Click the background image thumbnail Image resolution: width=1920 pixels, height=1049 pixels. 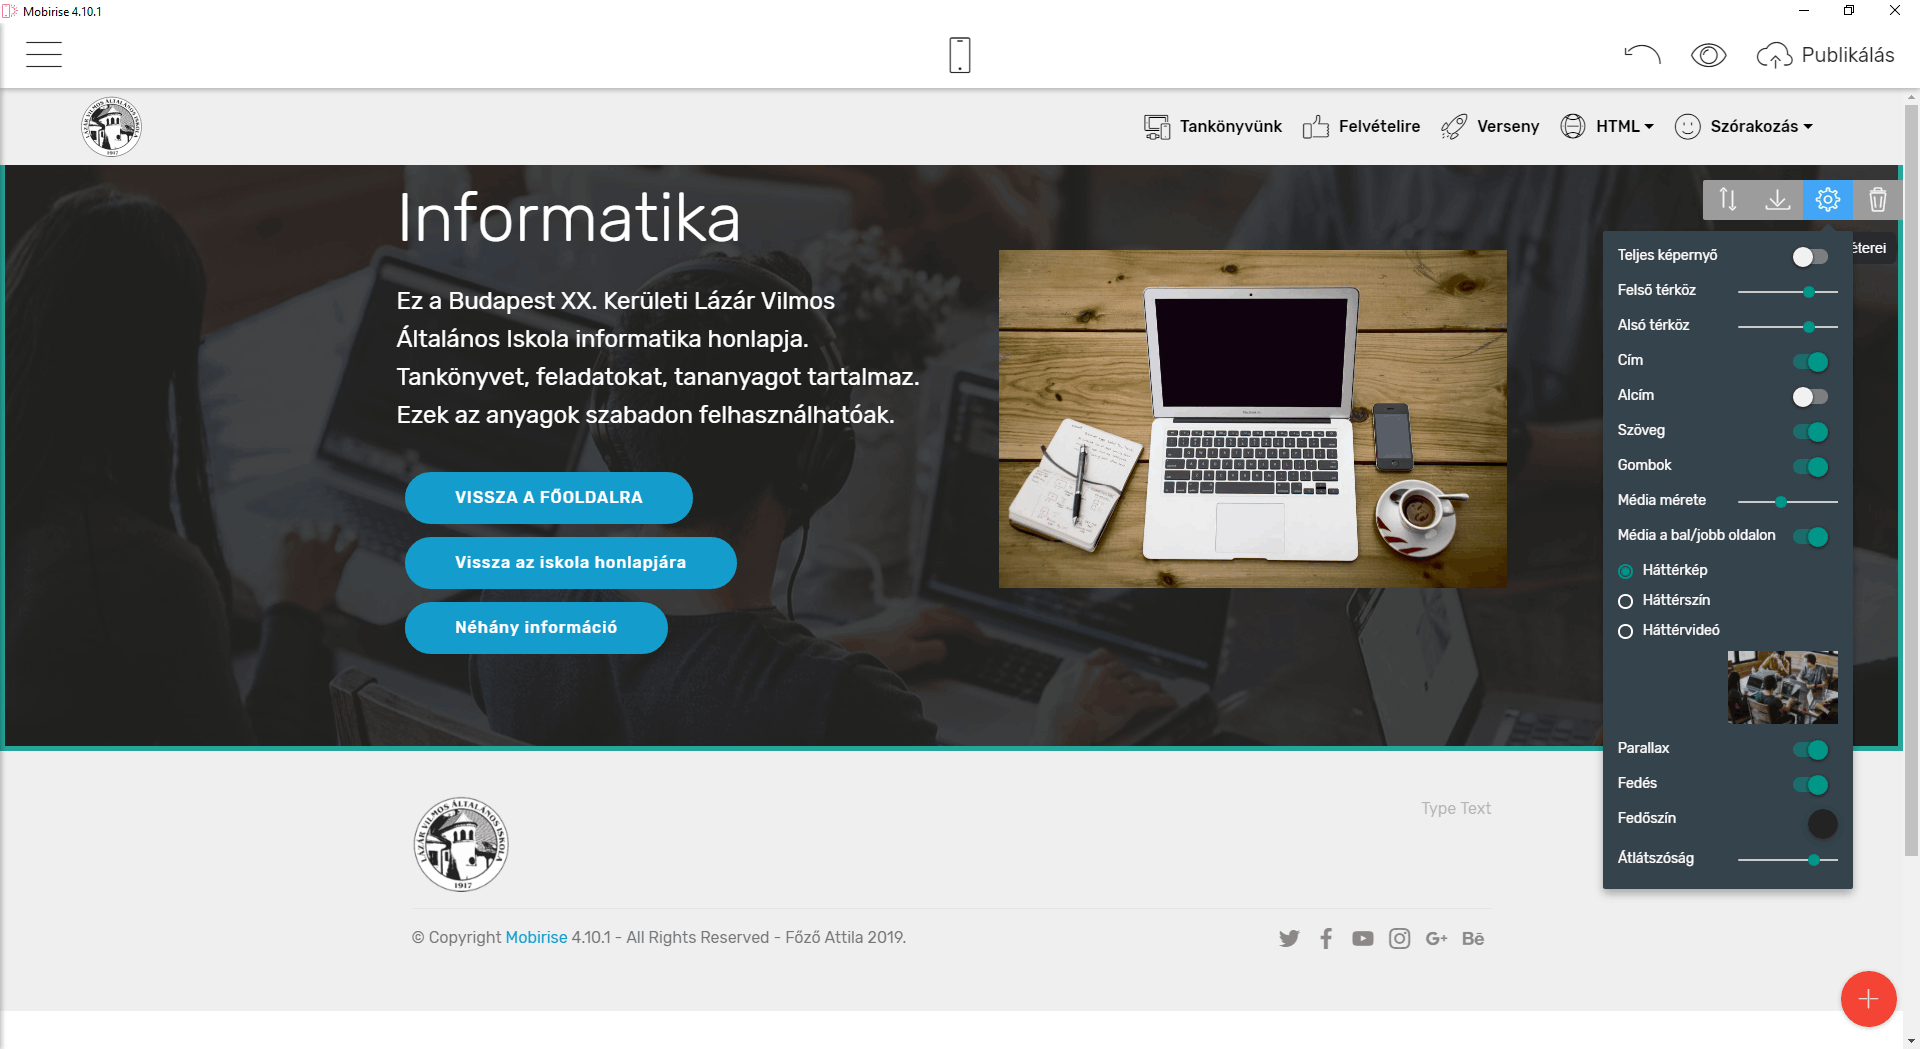tap(1782, 688)
